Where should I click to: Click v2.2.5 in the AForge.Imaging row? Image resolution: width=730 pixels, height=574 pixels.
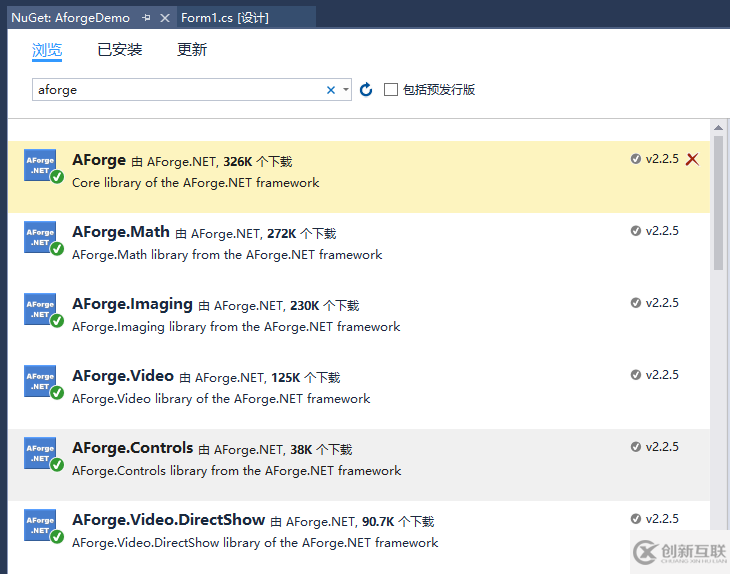pos(662,303)
